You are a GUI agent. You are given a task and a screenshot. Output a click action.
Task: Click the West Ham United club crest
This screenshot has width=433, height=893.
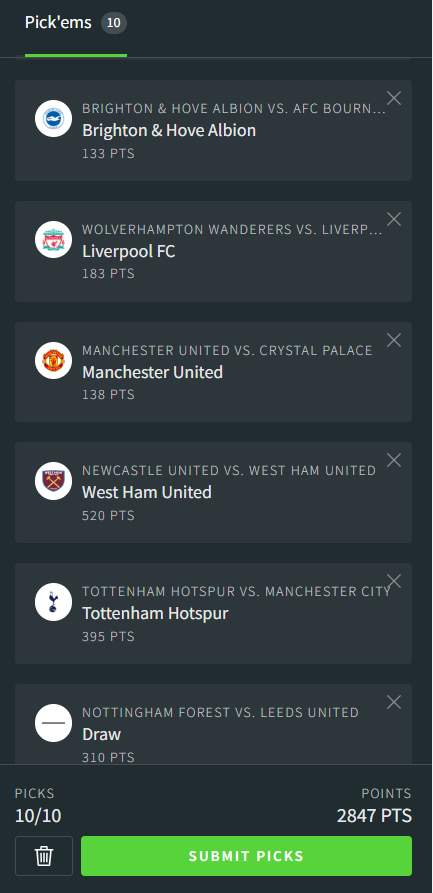click(x=54, y=481)
